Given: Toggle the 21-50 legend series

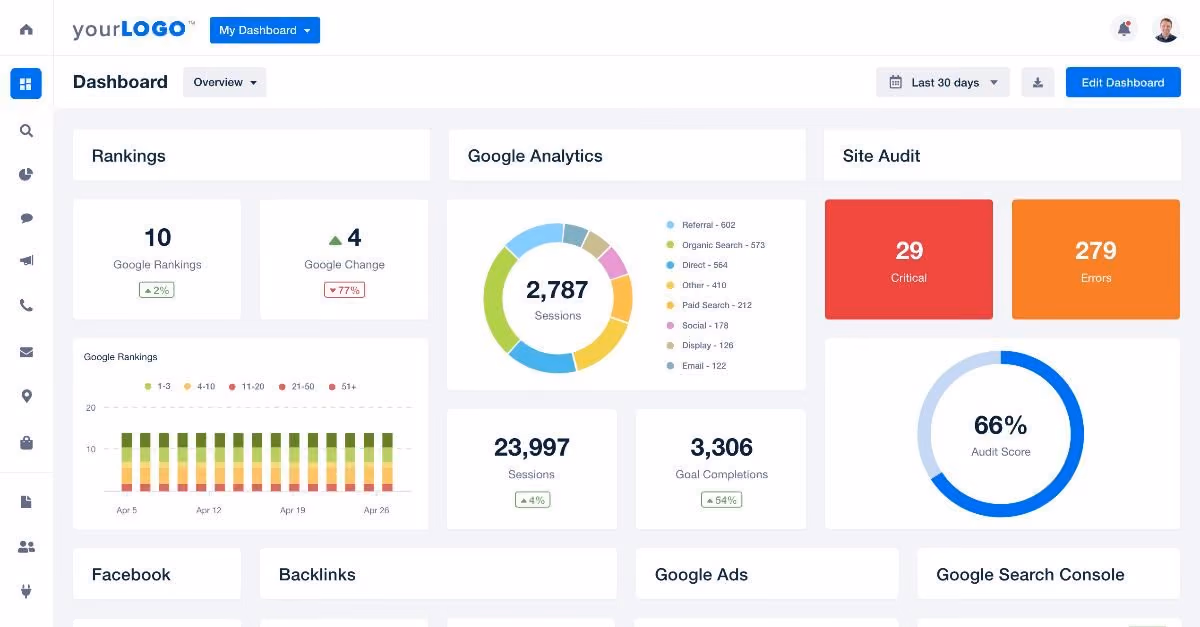Looking at the screenshot, I should 296,386.
